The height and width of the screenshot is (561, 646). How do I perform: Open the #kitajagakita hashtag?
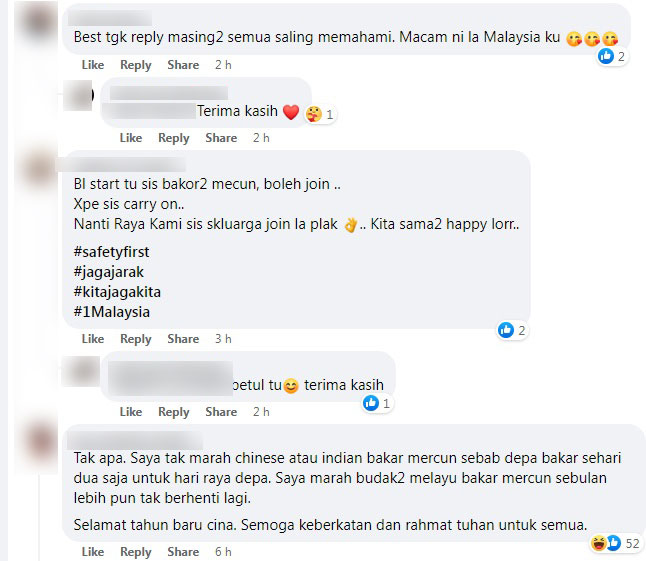click(117, 292)
